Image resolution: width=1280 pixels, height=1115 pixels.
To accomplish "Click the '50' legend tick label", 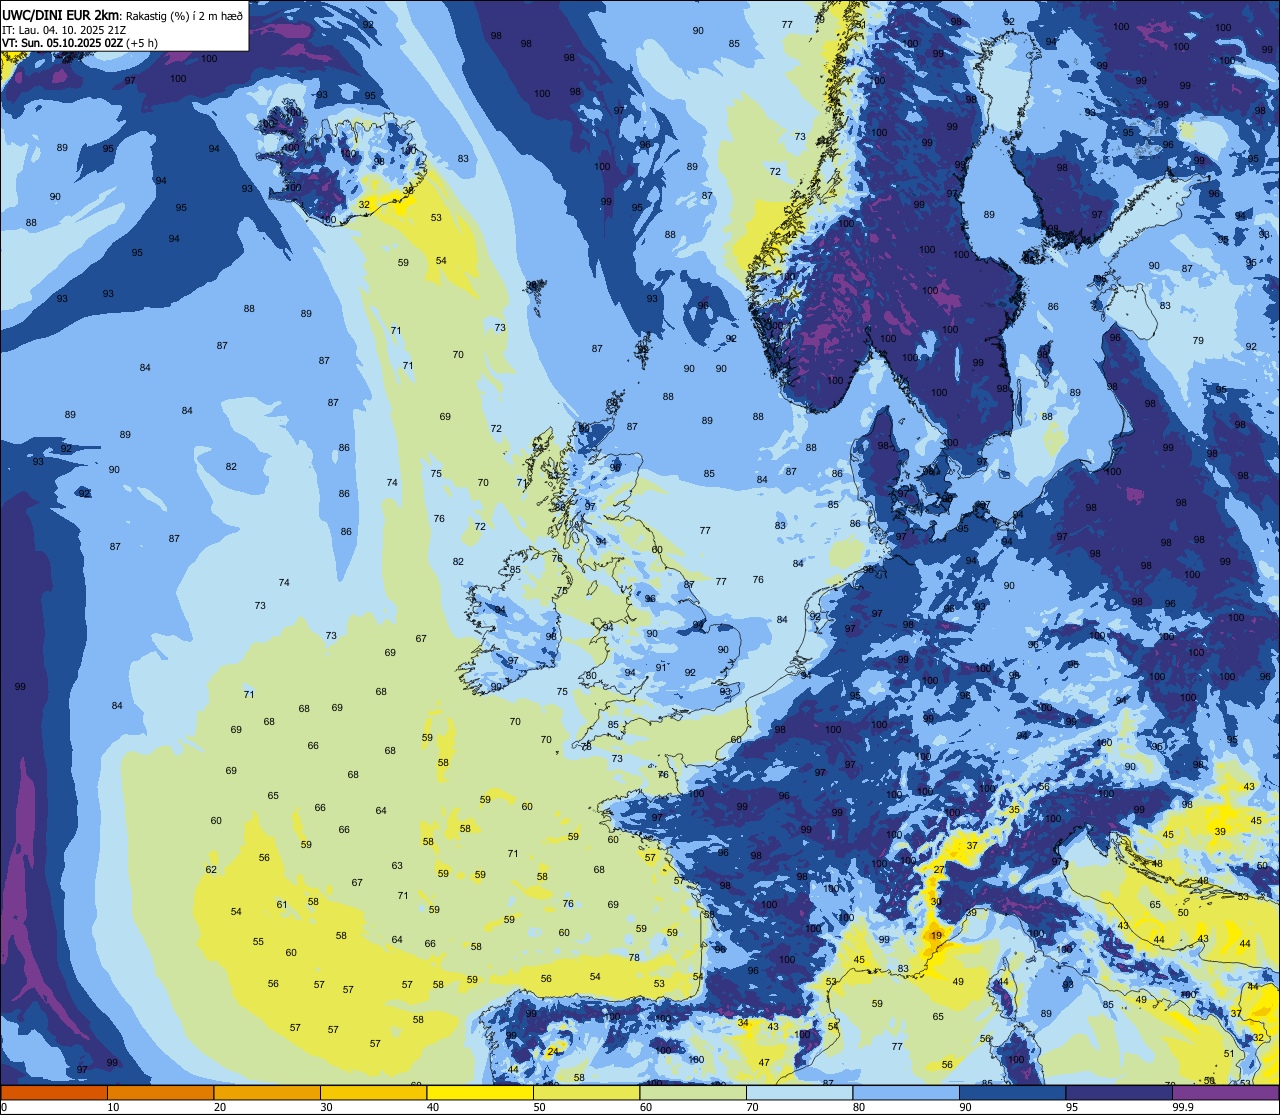I will (542, 1107).
